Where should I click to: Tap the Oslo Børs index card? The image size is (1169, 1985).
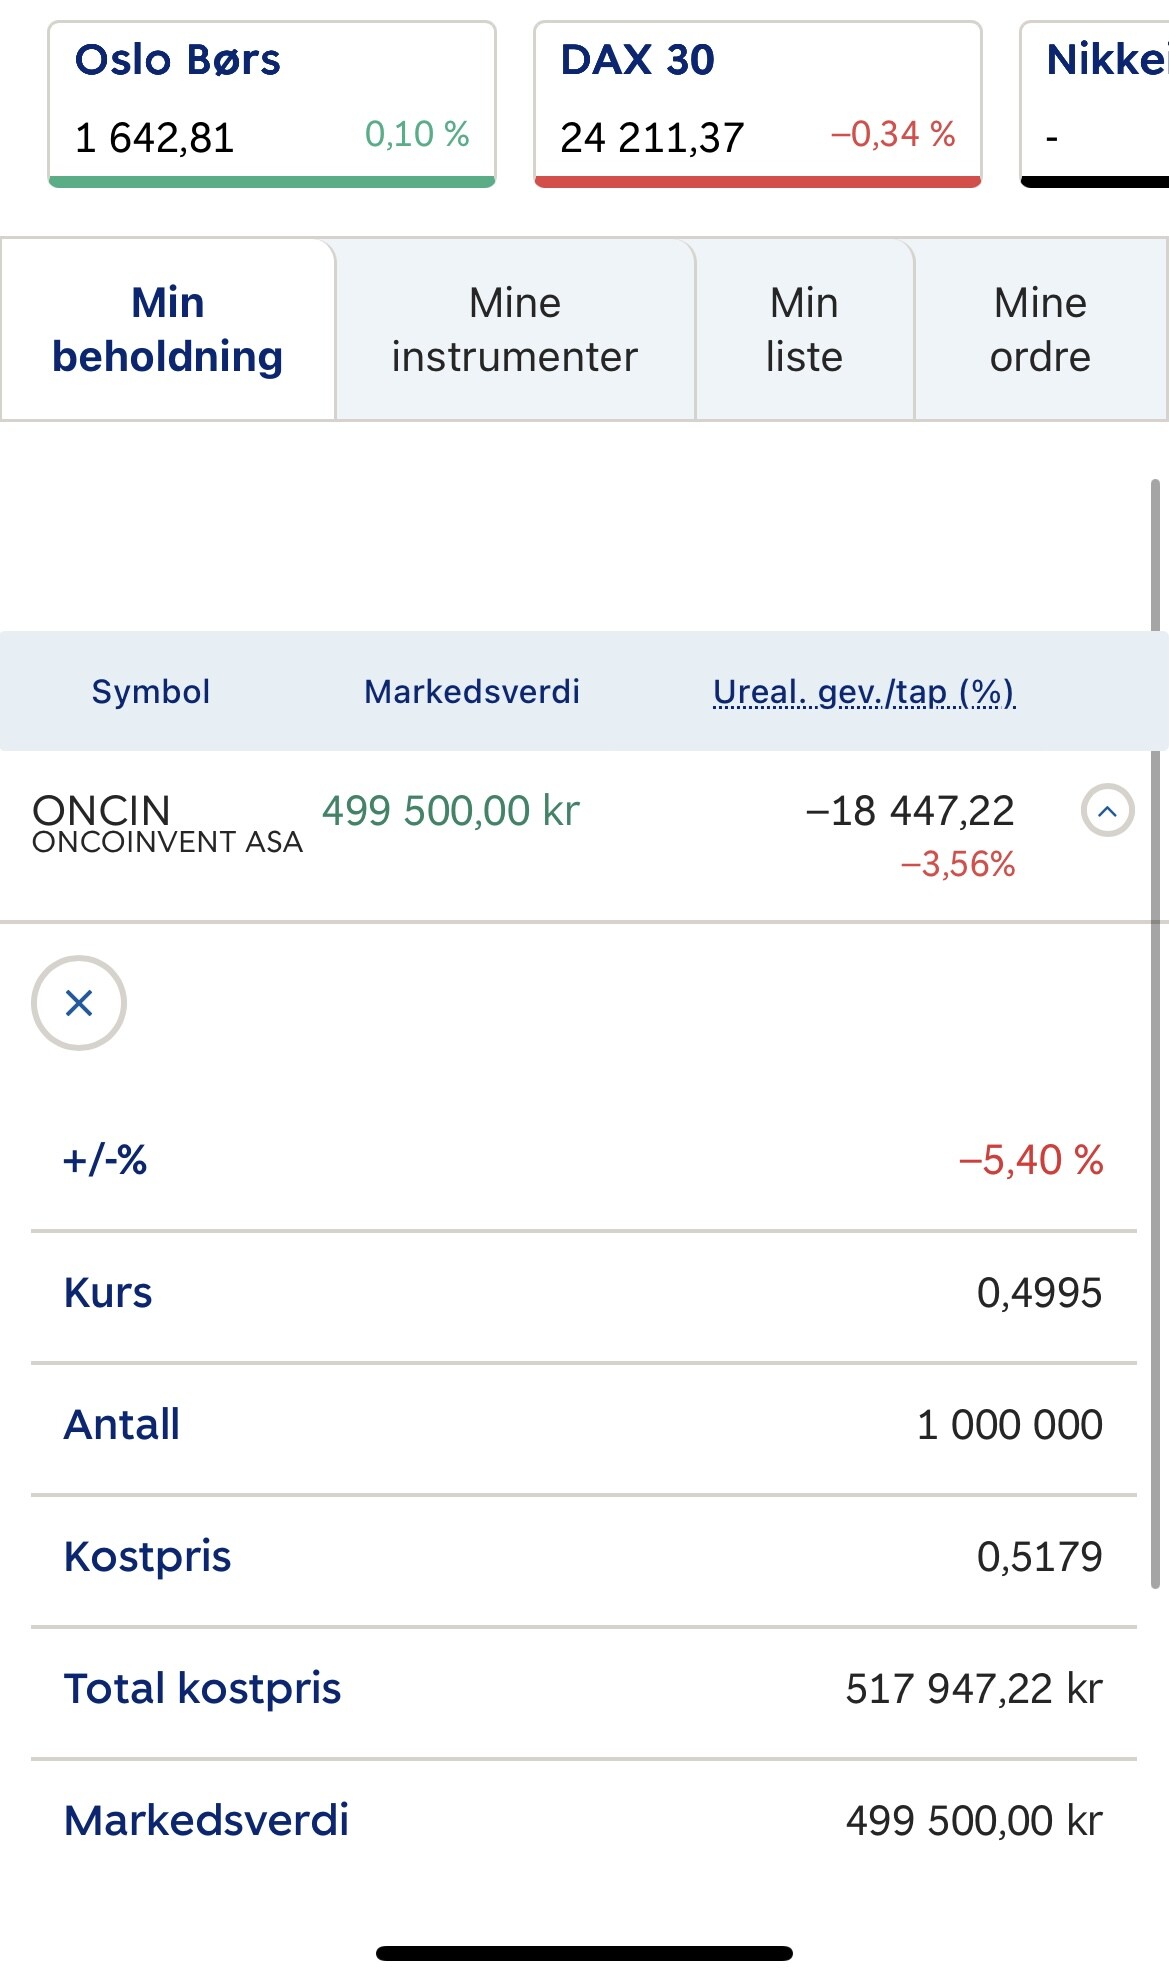tap(272, 103)
